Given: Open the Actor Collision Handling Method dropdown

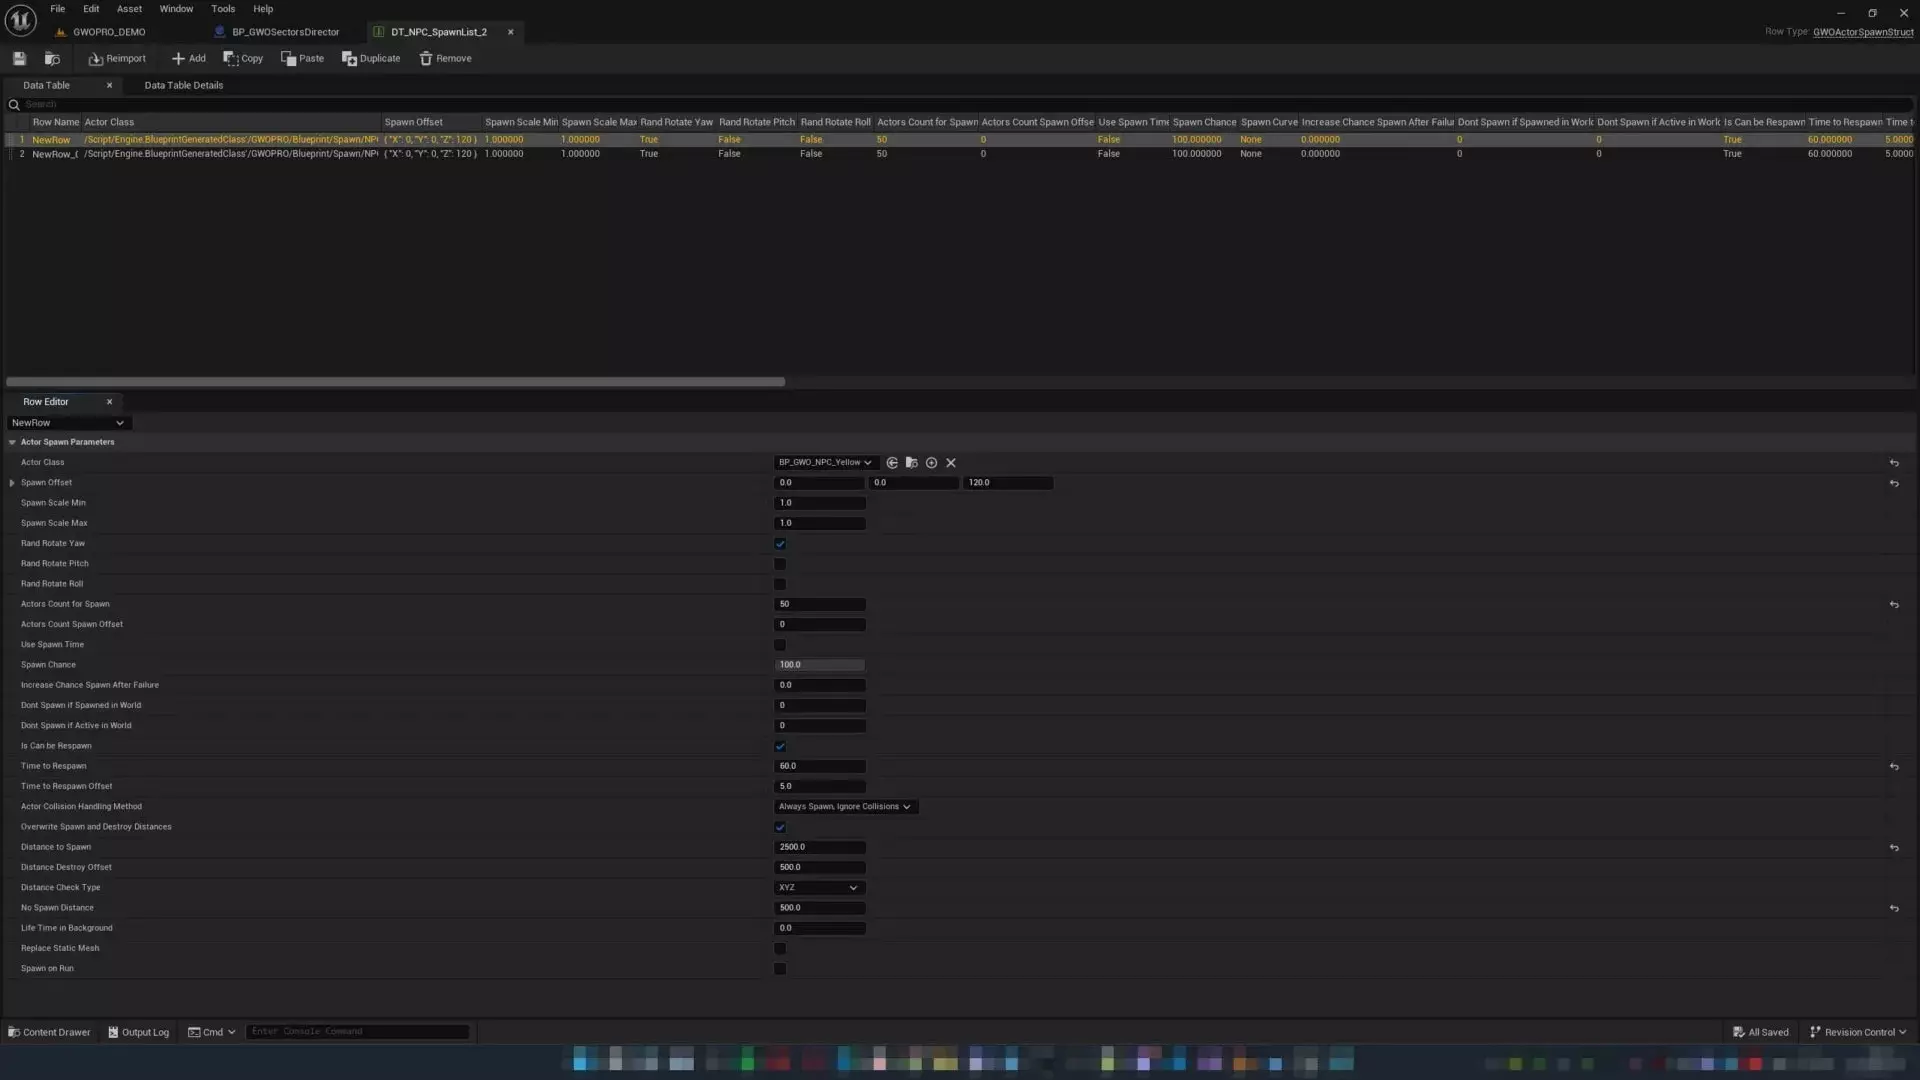Looking at the screenshot, I should 845,807.
